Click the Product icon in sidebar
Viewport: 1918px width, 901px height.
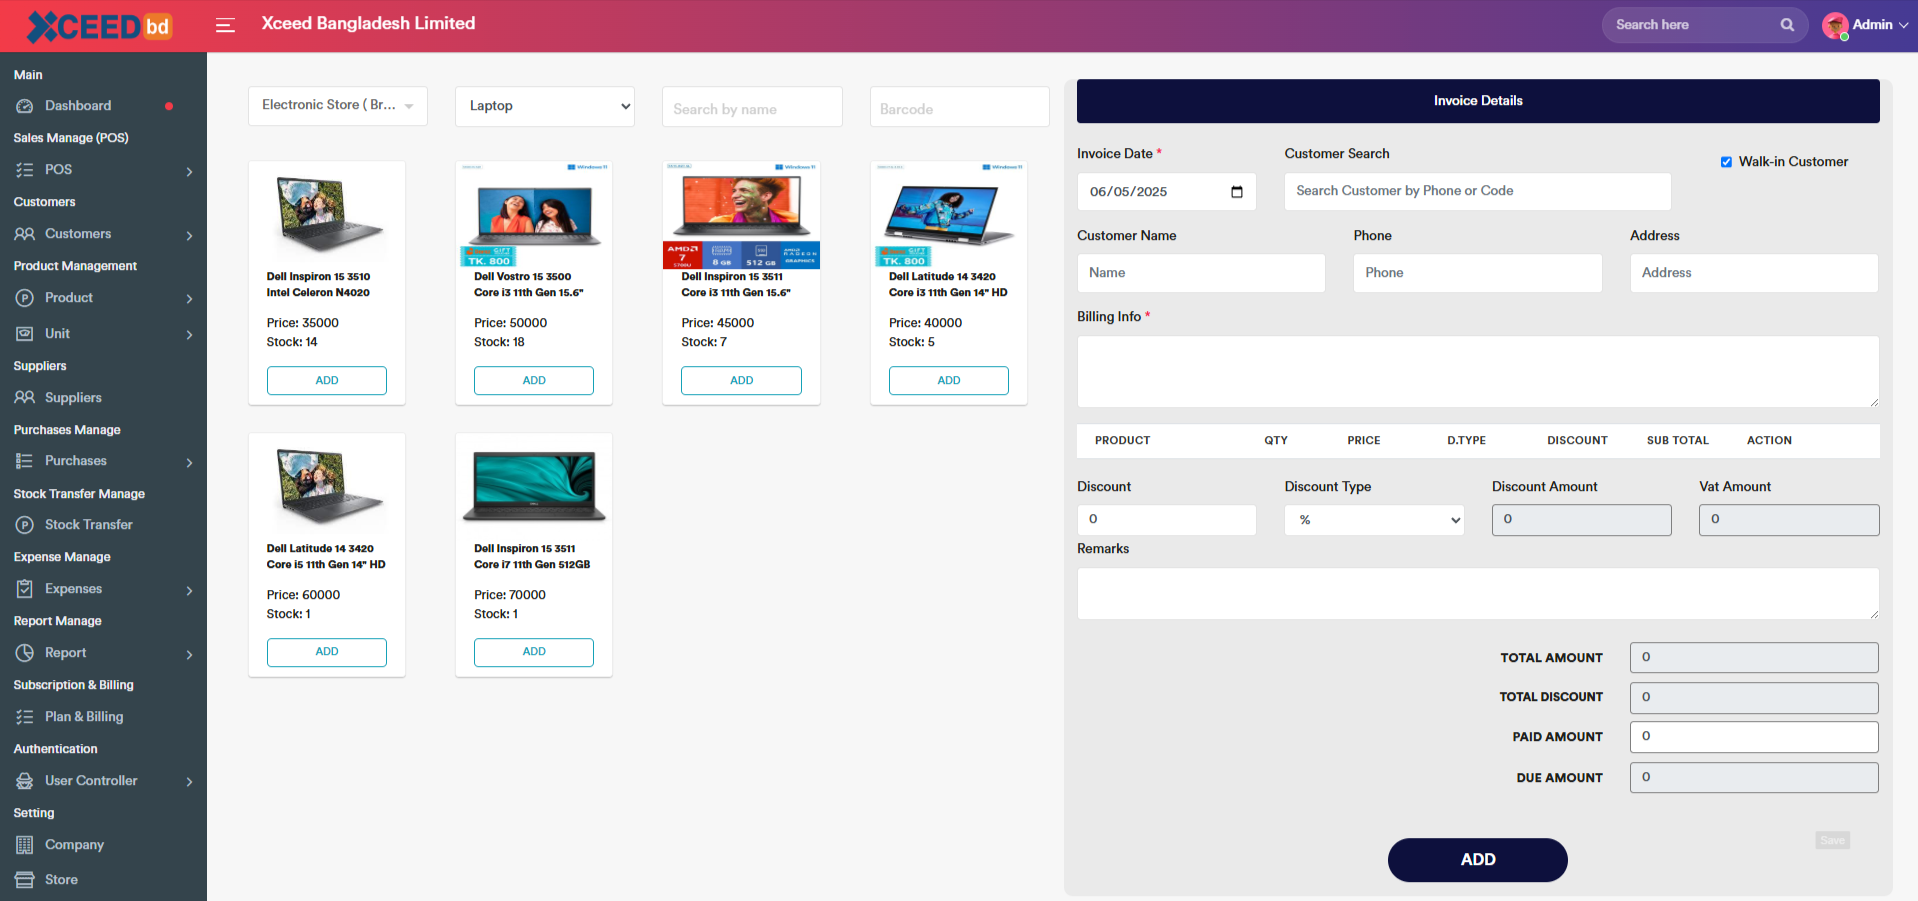tap(25, 298)
